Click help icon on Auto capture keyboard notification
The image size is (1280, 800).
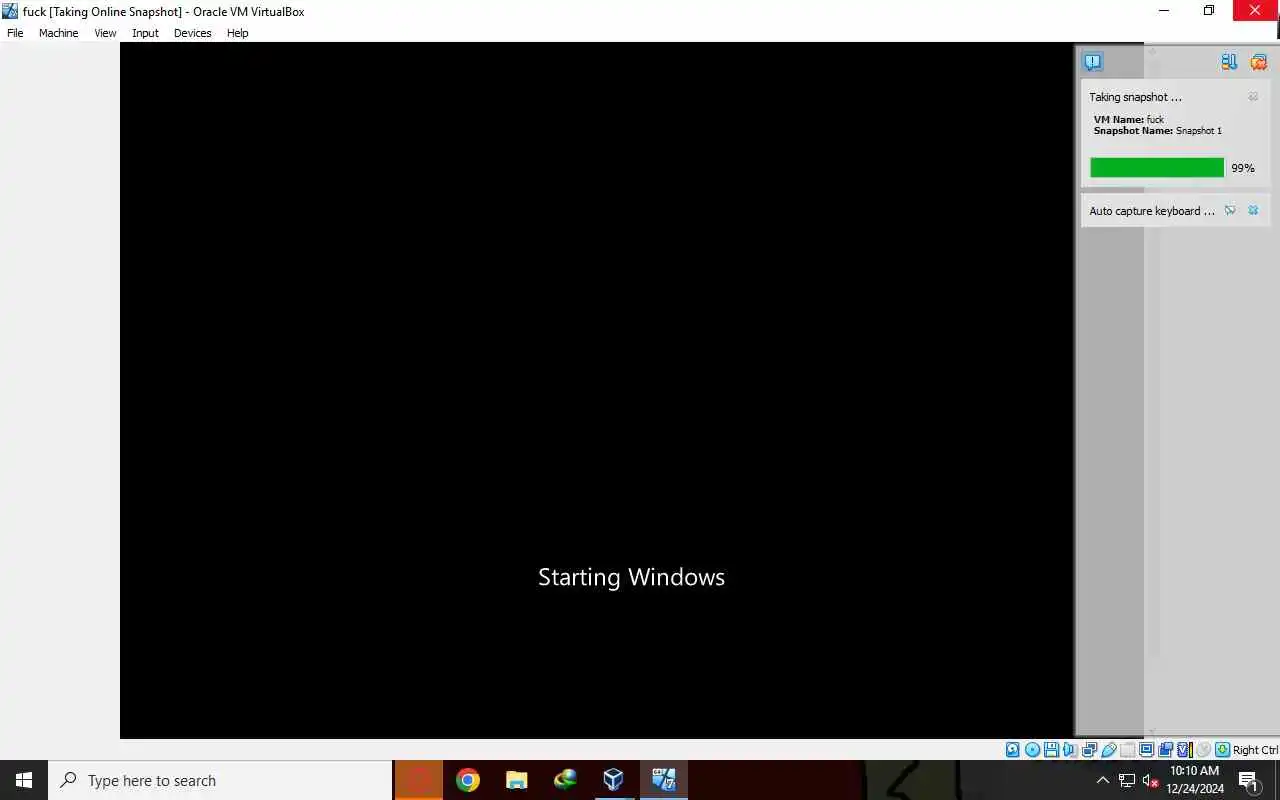tap(1230, 210)
